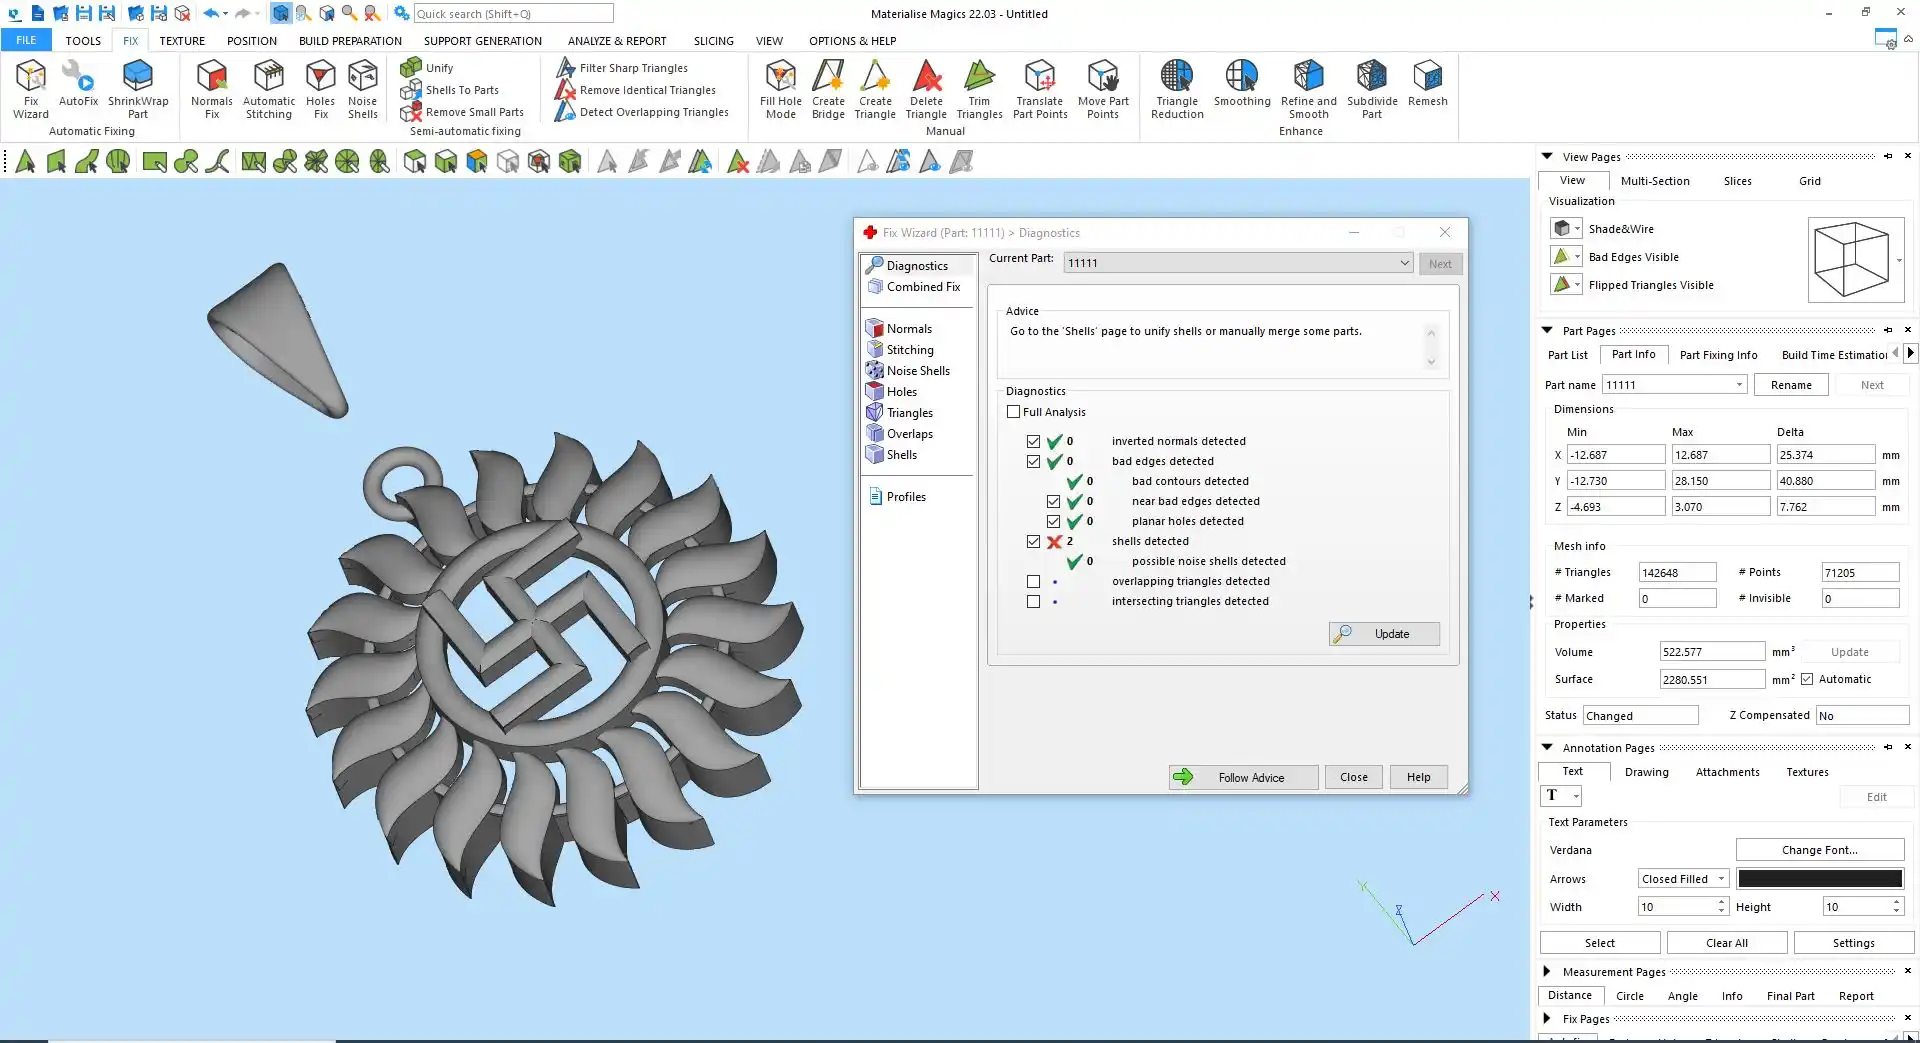Open the Support Generation ribbon tab
The height and width of the screenshot is (1043, 1920).
482,41
